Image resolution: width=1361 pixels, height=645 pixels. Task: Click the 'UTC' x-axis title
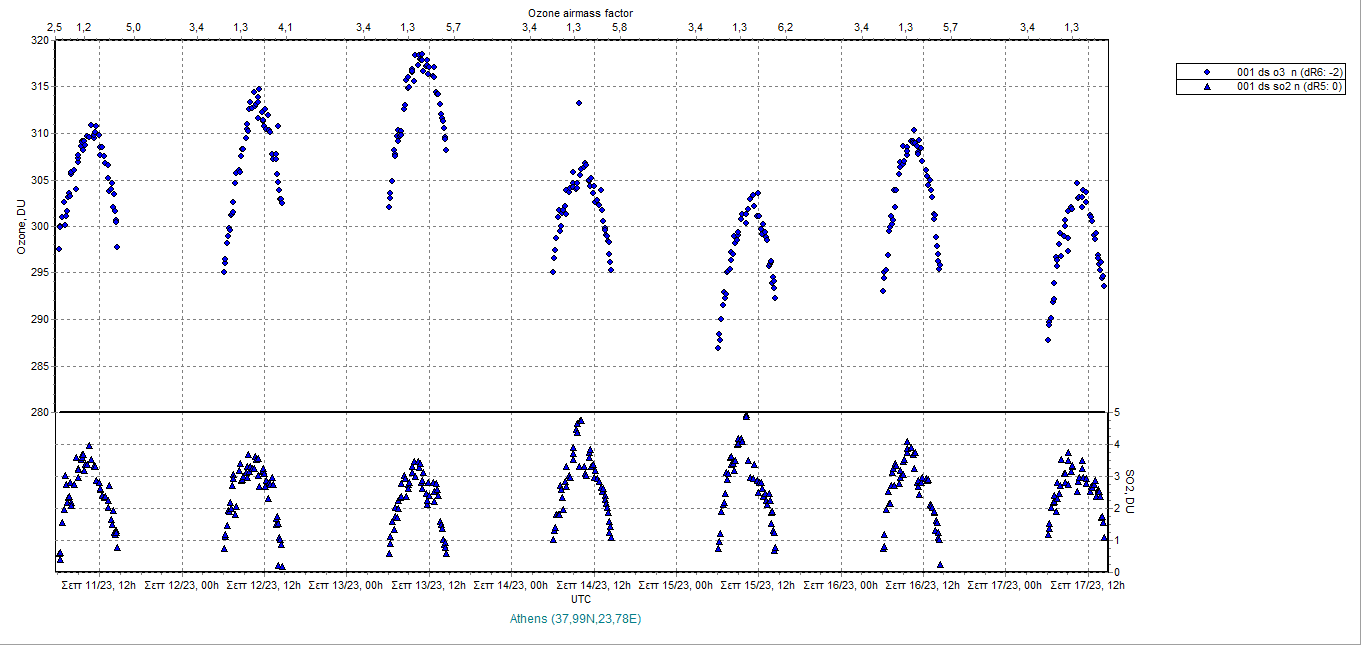580,598
